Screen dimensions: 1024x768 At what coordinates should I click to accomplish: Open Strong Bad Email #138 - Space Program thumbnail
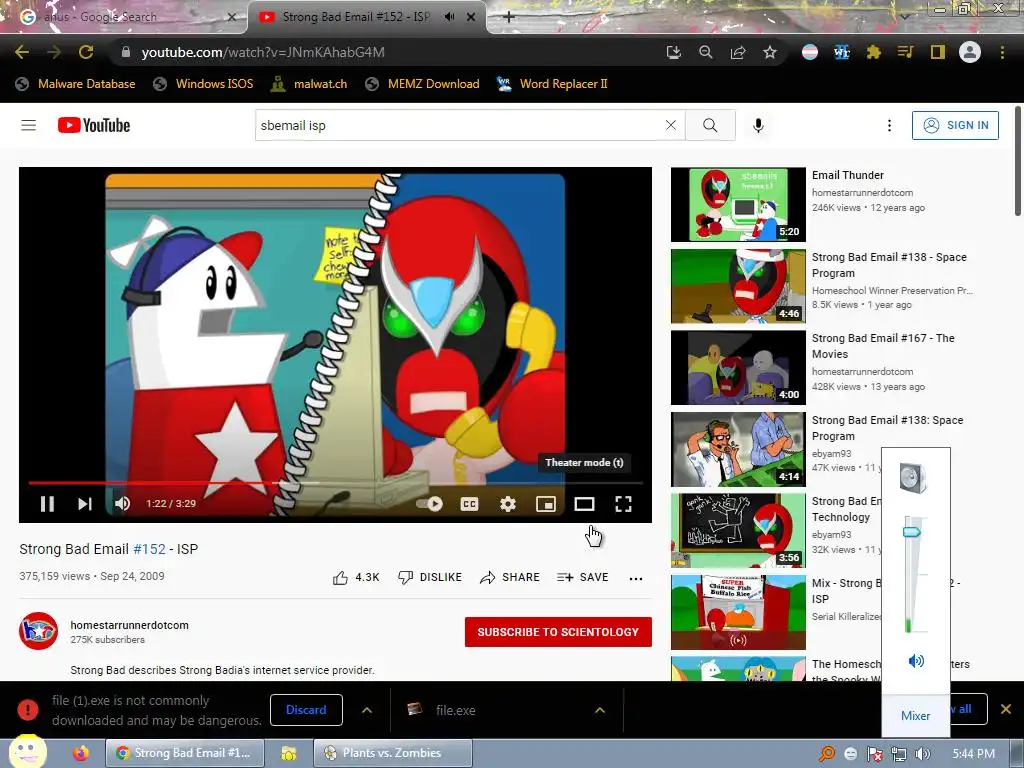tap(738, 286)
